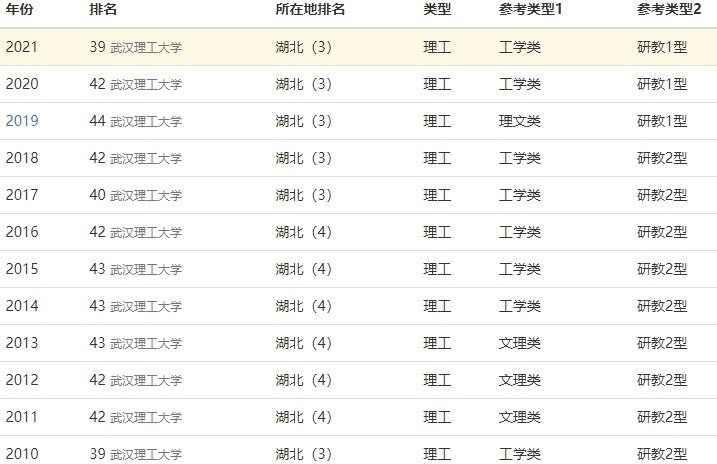This screenshot has width=717, height=464.
Task: Click 研教2型 in the 2012 row
Action: (x=662, y=380)
